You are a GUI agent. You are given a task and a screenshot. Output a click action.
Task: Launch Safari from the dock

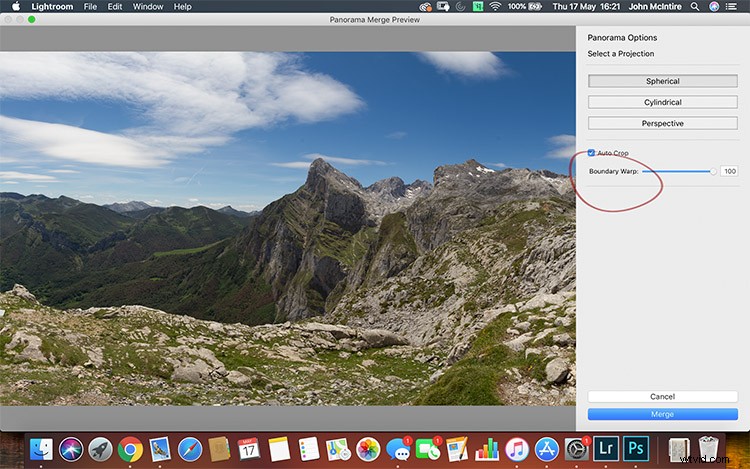(189, 449)
